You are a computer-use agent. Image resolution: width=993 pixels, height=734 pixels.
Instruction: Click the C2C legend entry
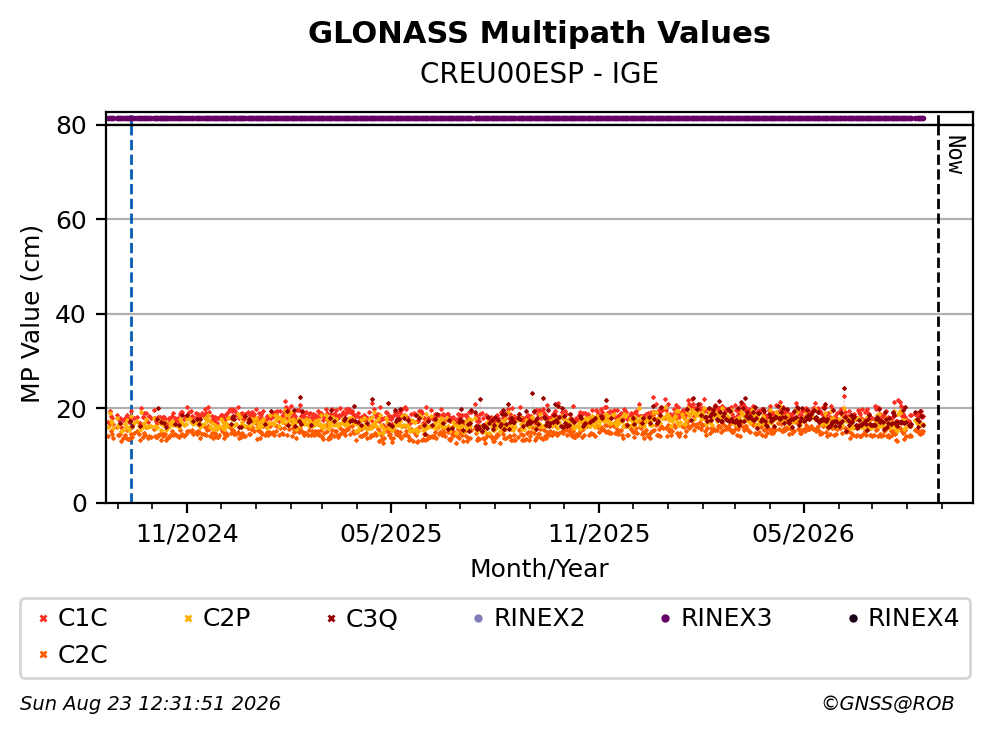[x=73, y=654]
